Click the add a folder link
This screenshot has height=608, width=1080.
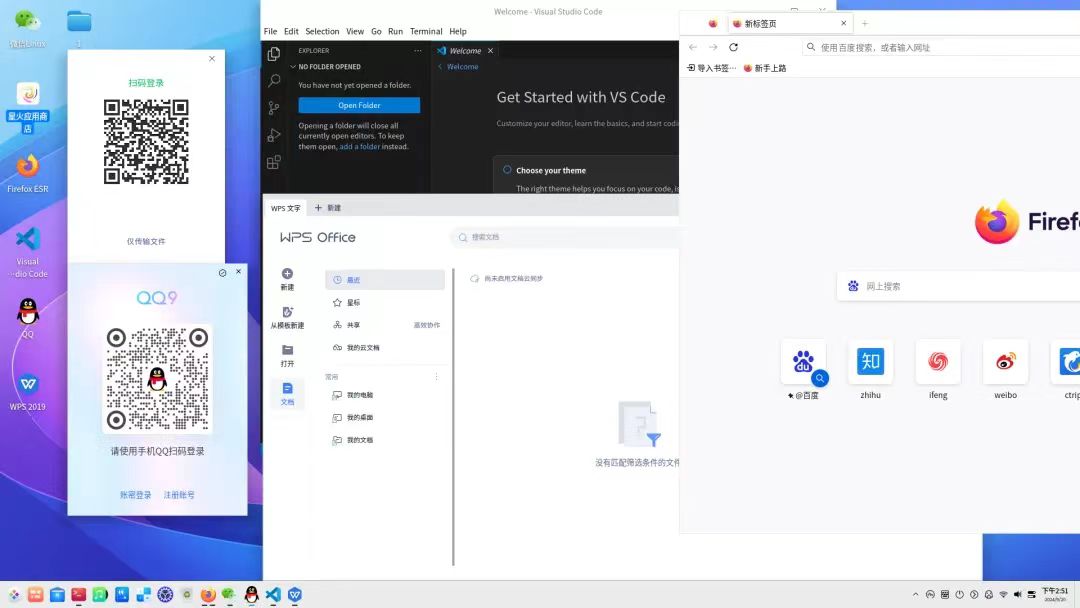(x=360, y=147)
